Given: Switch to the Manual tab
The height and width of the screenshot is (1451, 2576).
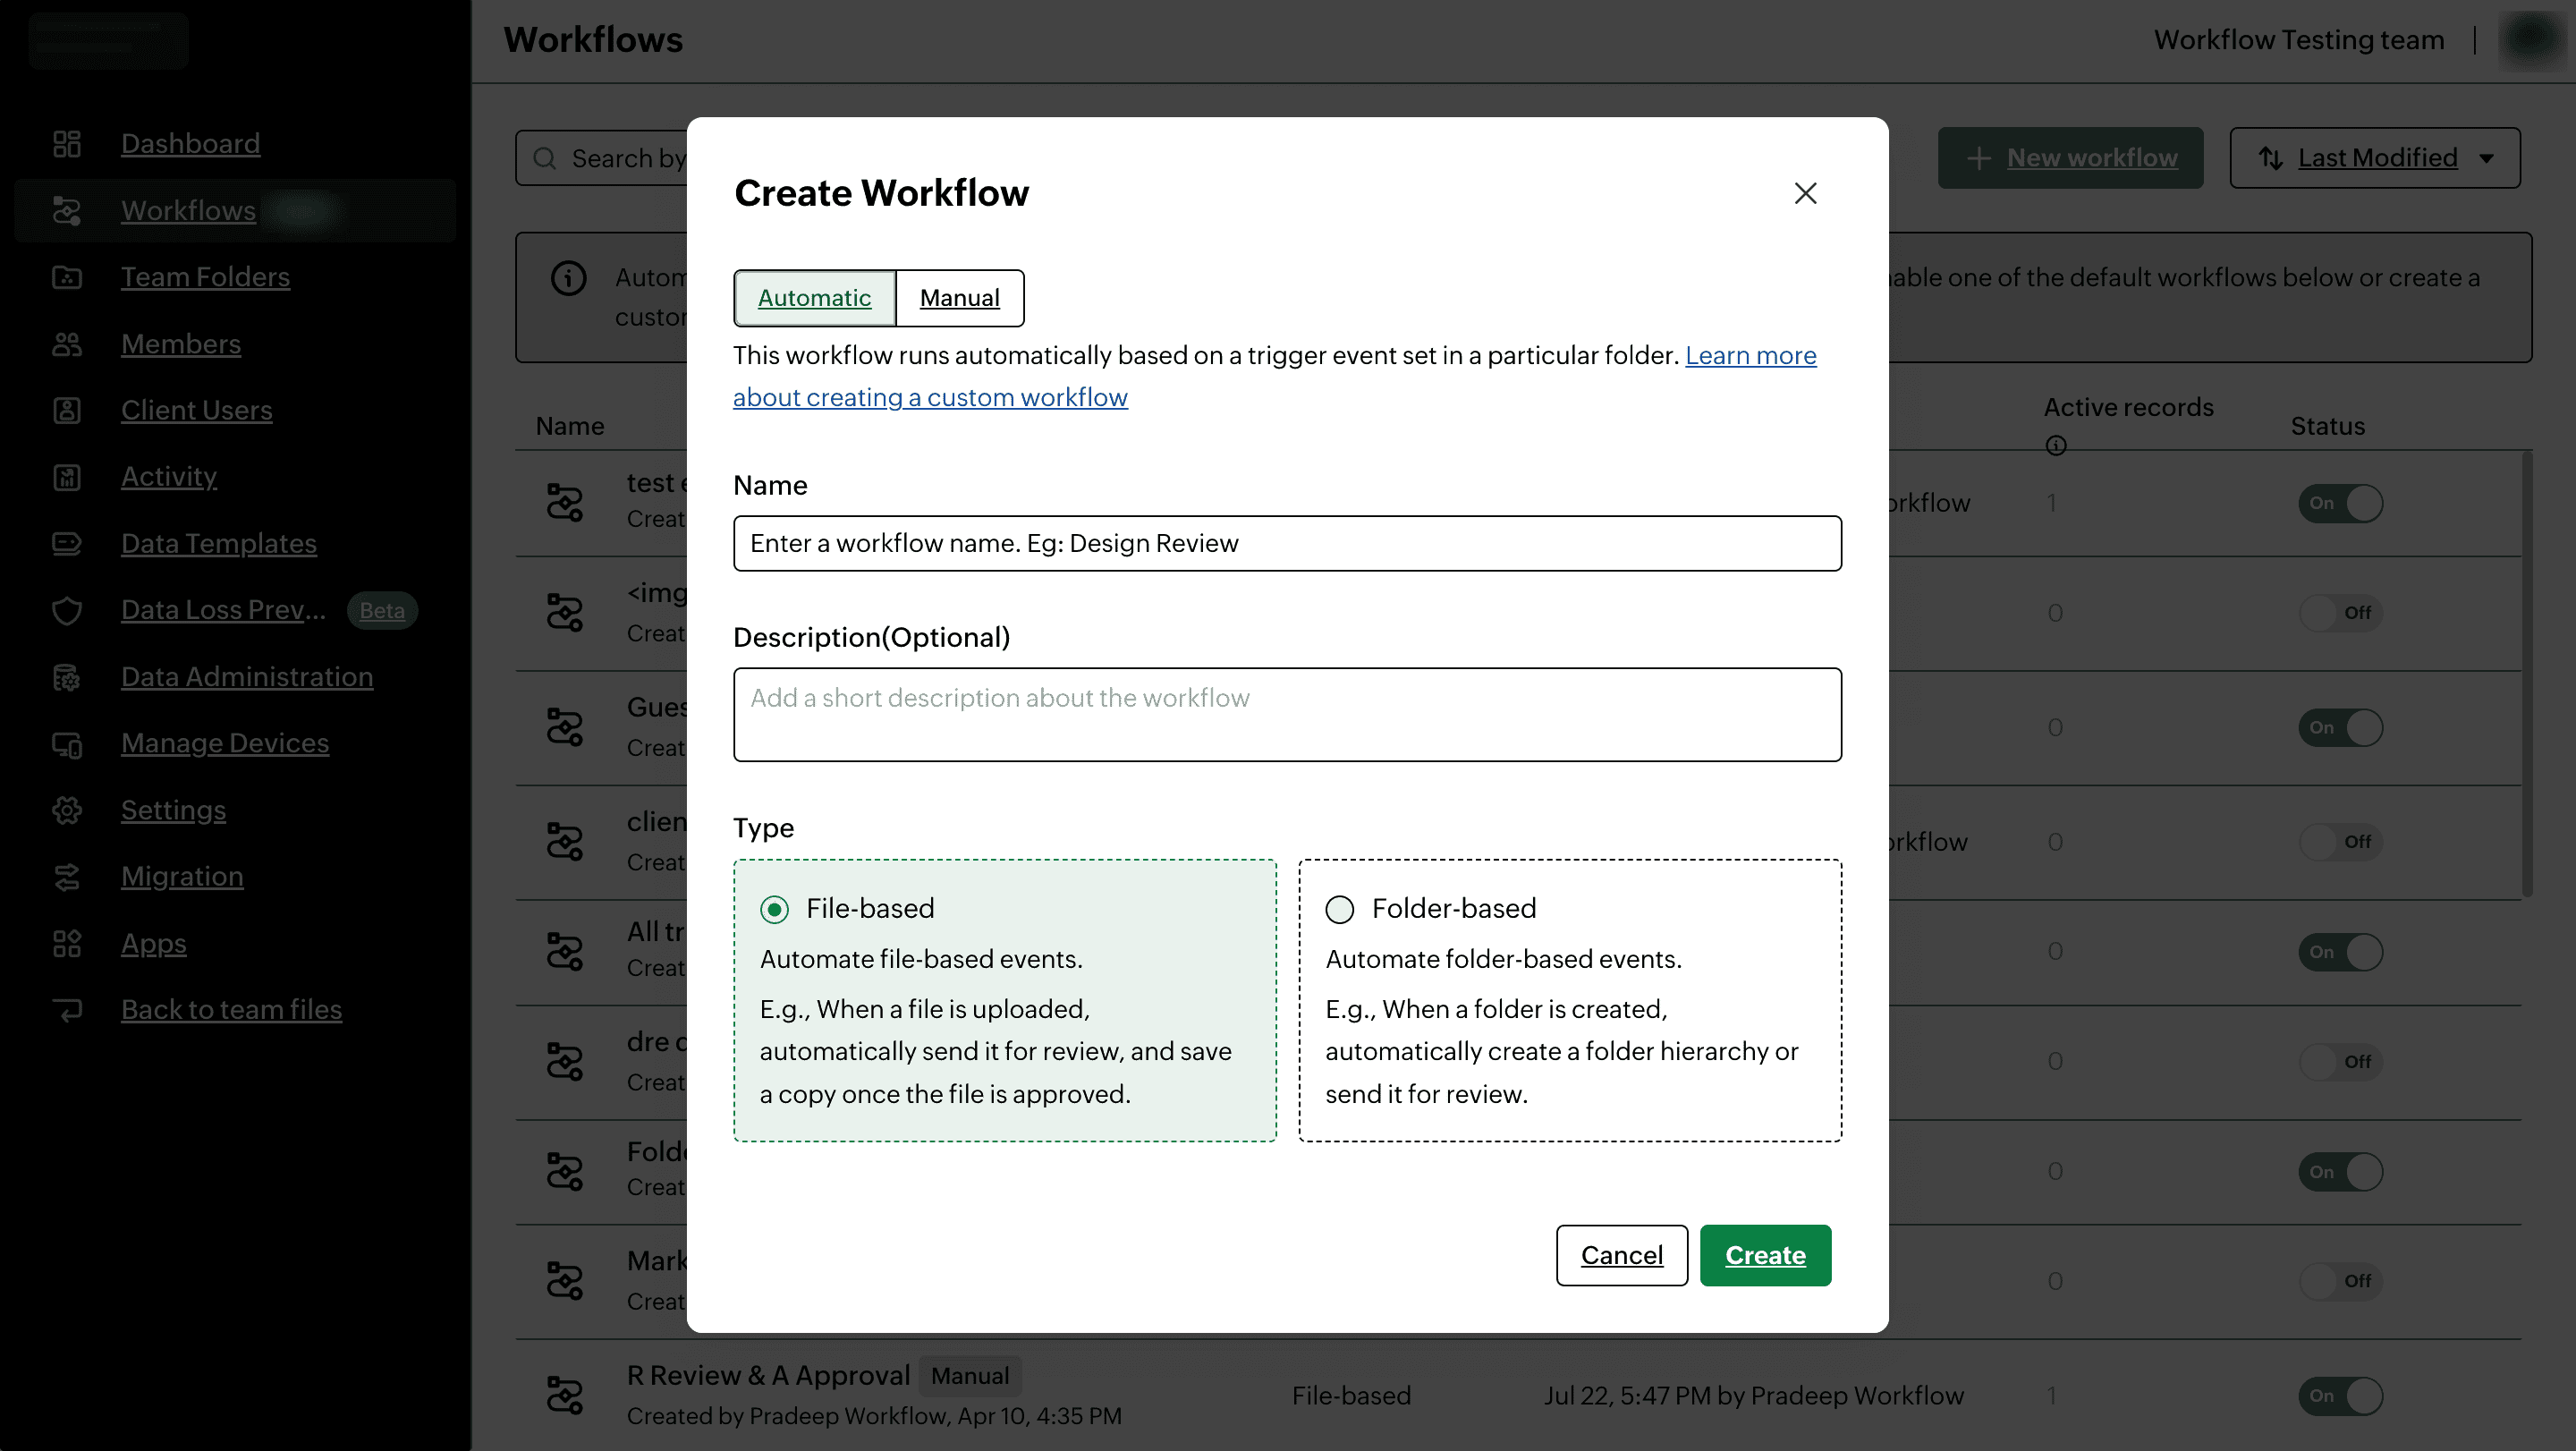Looking at the screenshot, I should point(959,298).
